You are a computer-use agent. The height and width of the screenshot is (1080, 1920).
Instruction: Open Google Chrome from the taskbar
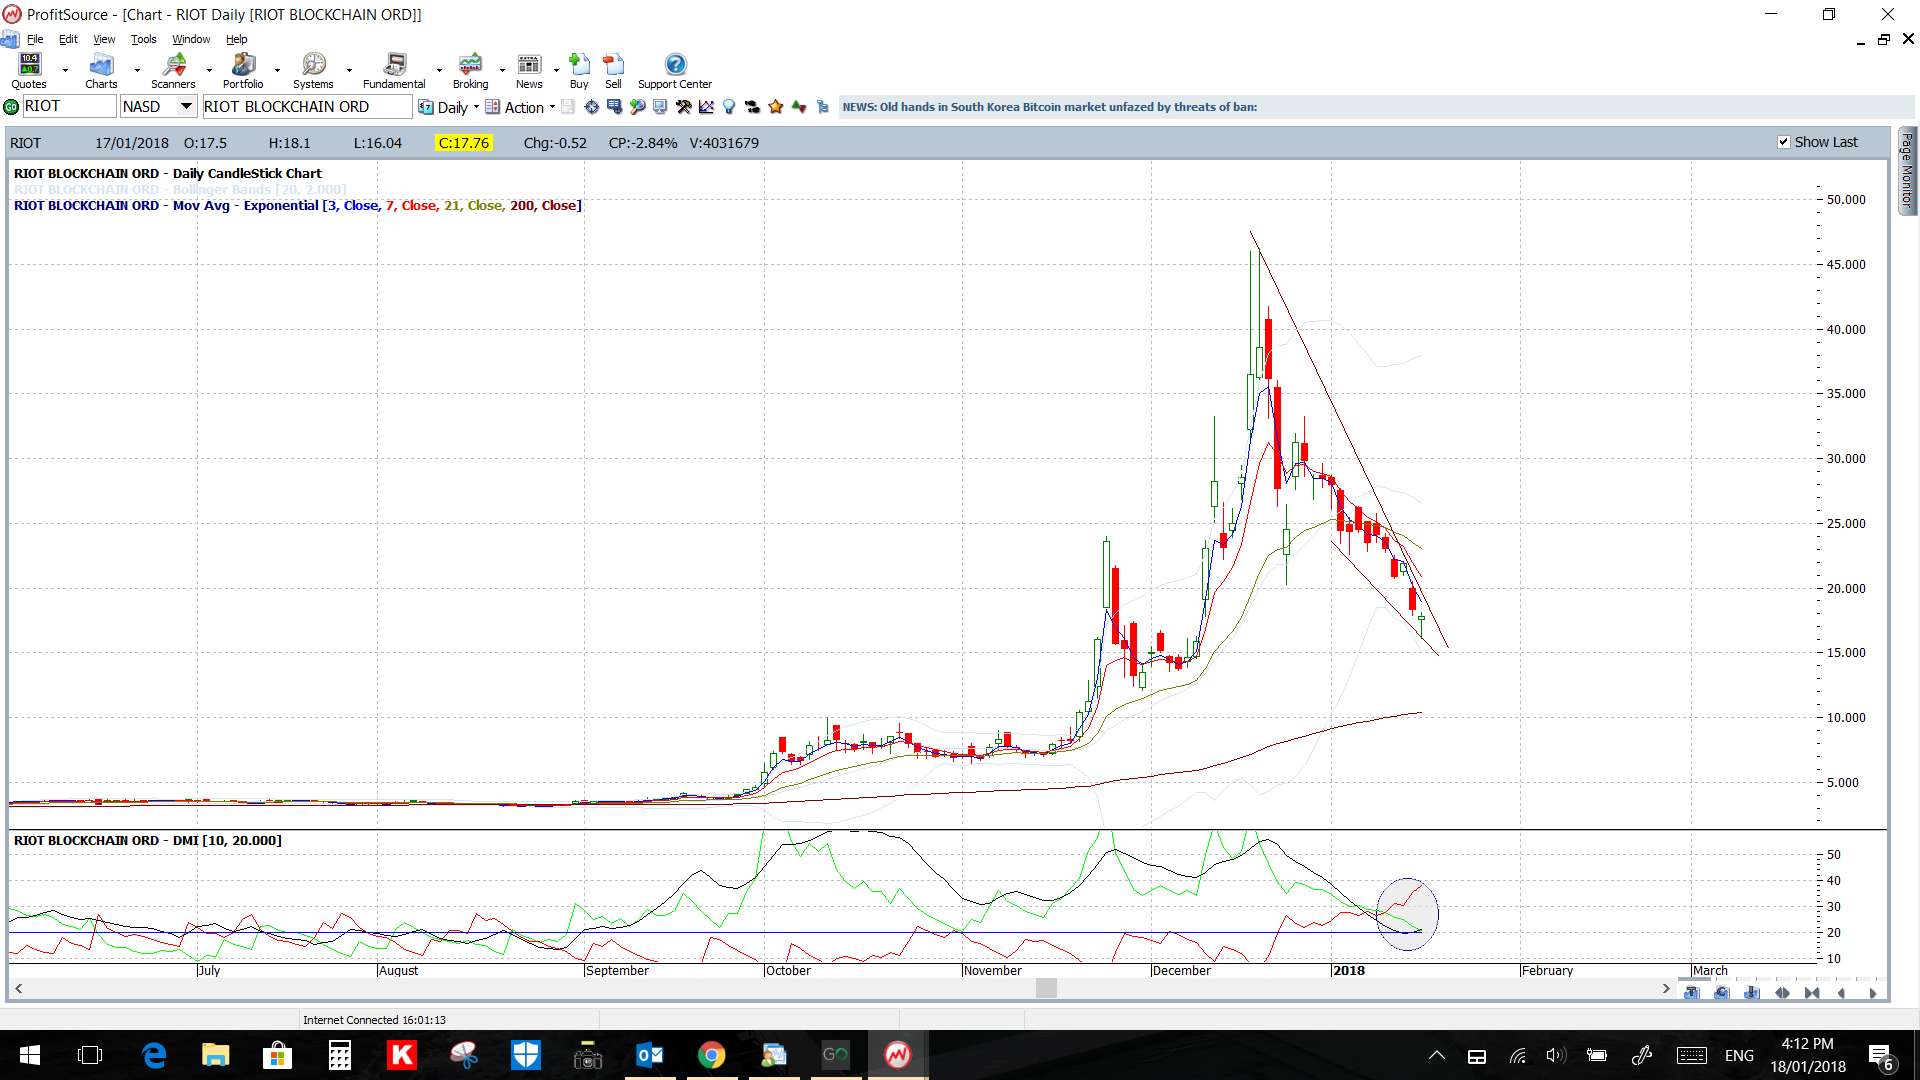(x=711, y=1055)
